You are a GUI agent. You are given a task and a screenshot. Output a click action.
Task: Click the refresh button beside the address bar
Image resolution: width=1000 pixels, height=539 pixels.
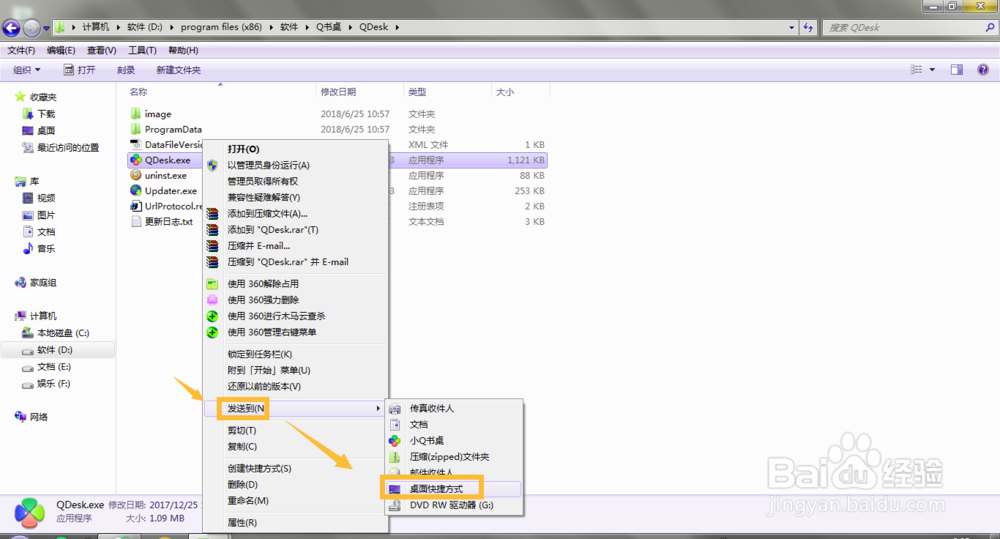[808, 27]
